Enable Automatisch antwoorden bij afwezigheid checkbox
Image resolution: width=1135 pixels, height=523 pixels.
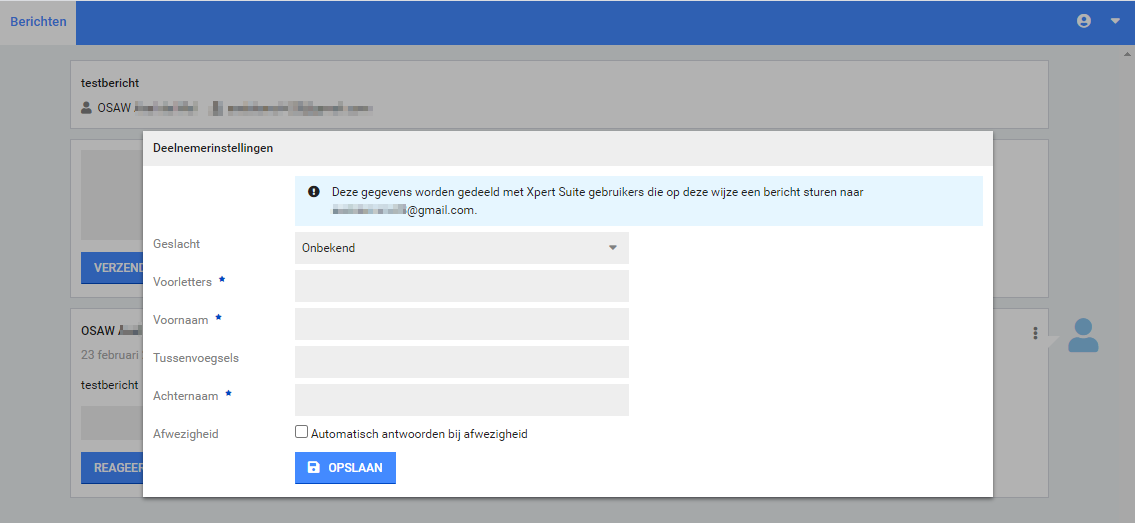(x=301, y=433)
